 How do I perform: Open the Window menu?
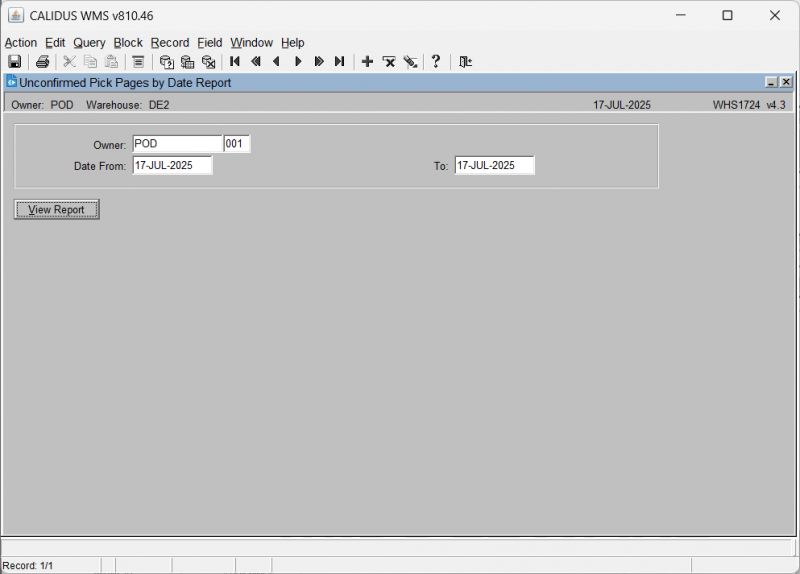252,43
